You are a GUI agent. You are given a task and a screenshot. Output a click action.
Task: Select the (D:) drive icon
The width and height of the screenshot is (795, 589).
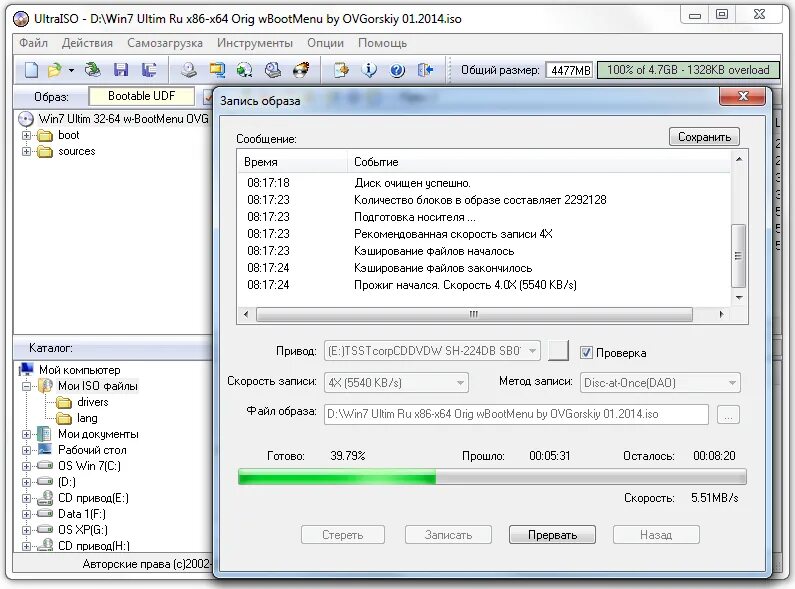click(45, 482)
